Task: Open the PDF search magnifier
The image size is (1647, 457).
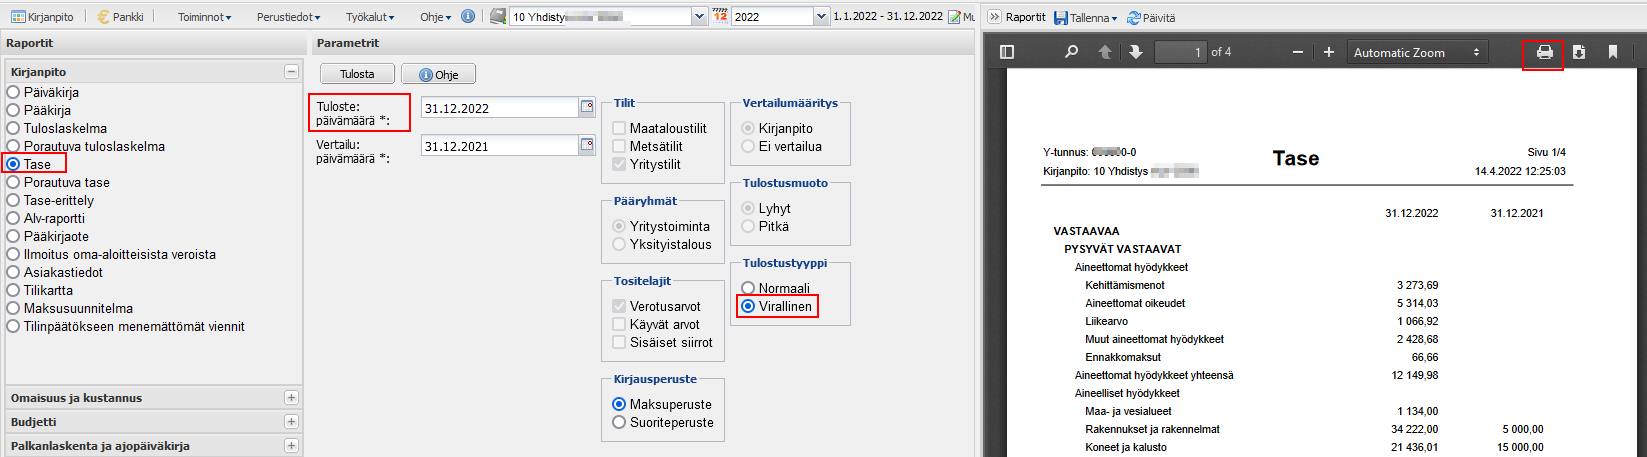Action: click(x=1071, y=53)
